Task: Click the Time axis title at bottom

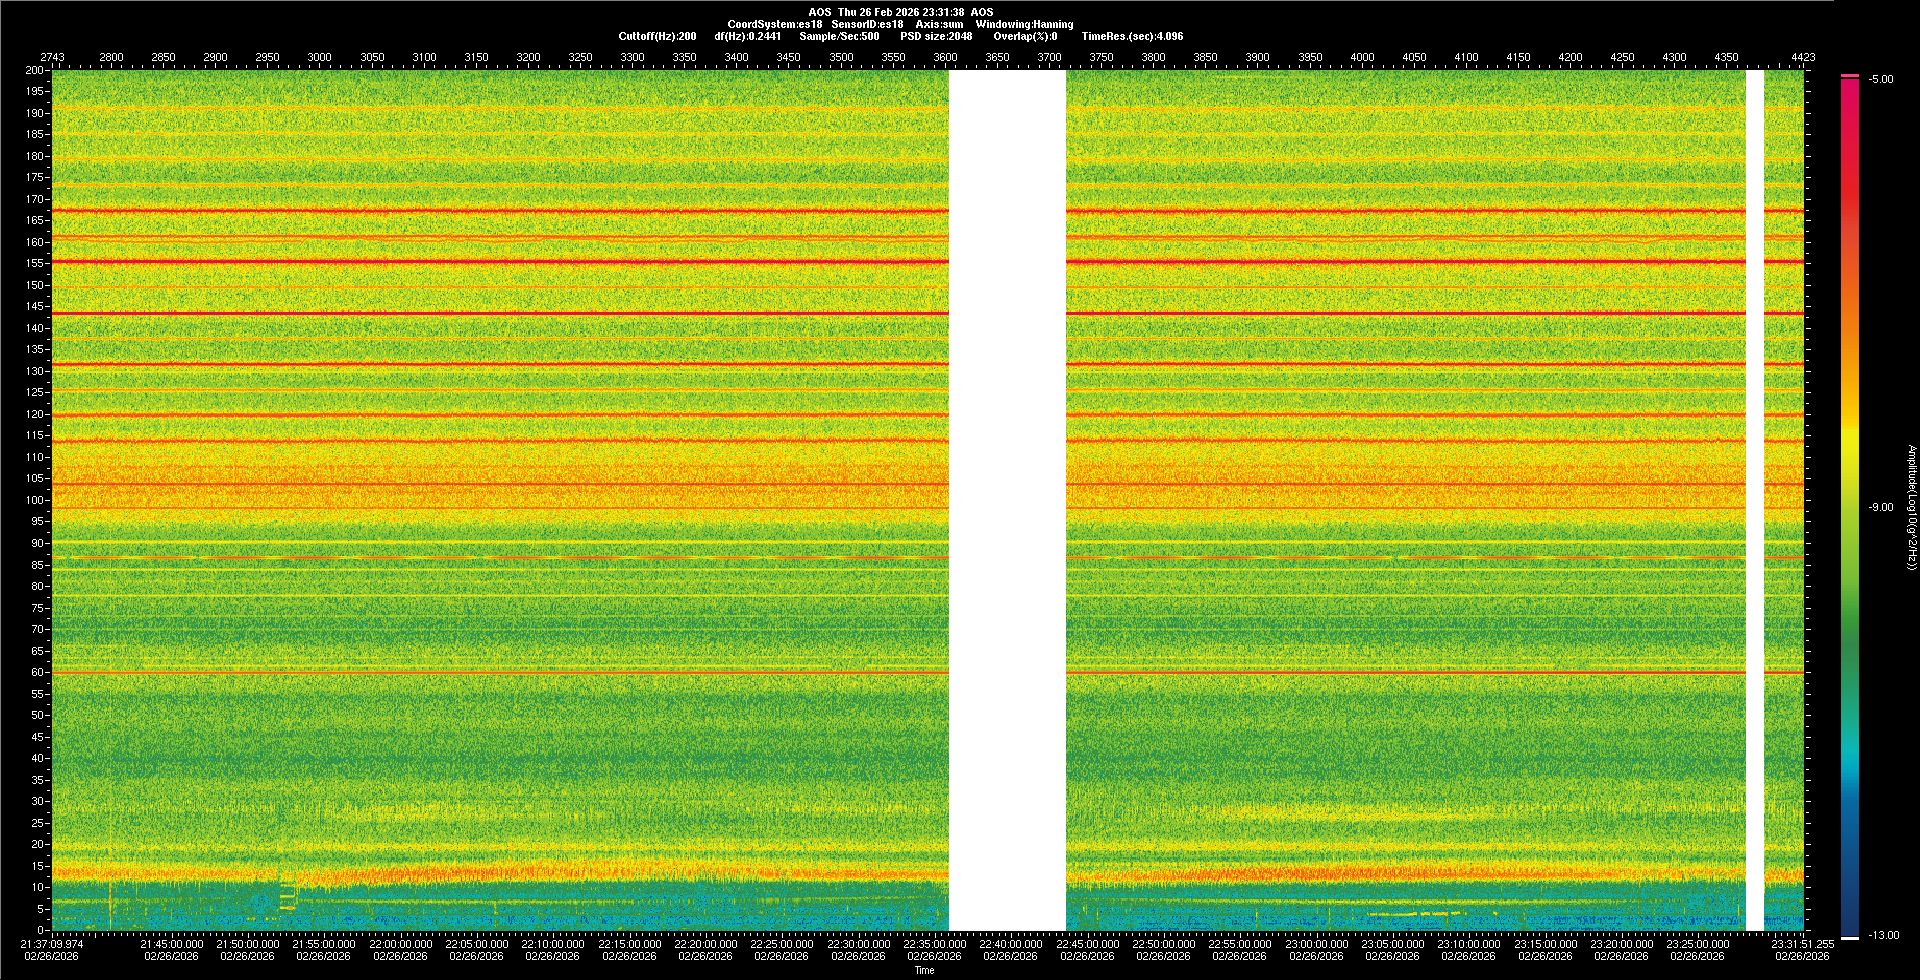Action: point(924,970)
